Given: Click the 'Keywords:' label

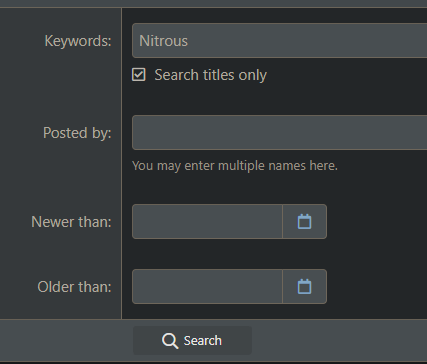Looking at the screenshot, I should pyautogui.click(x=78, y=41).
